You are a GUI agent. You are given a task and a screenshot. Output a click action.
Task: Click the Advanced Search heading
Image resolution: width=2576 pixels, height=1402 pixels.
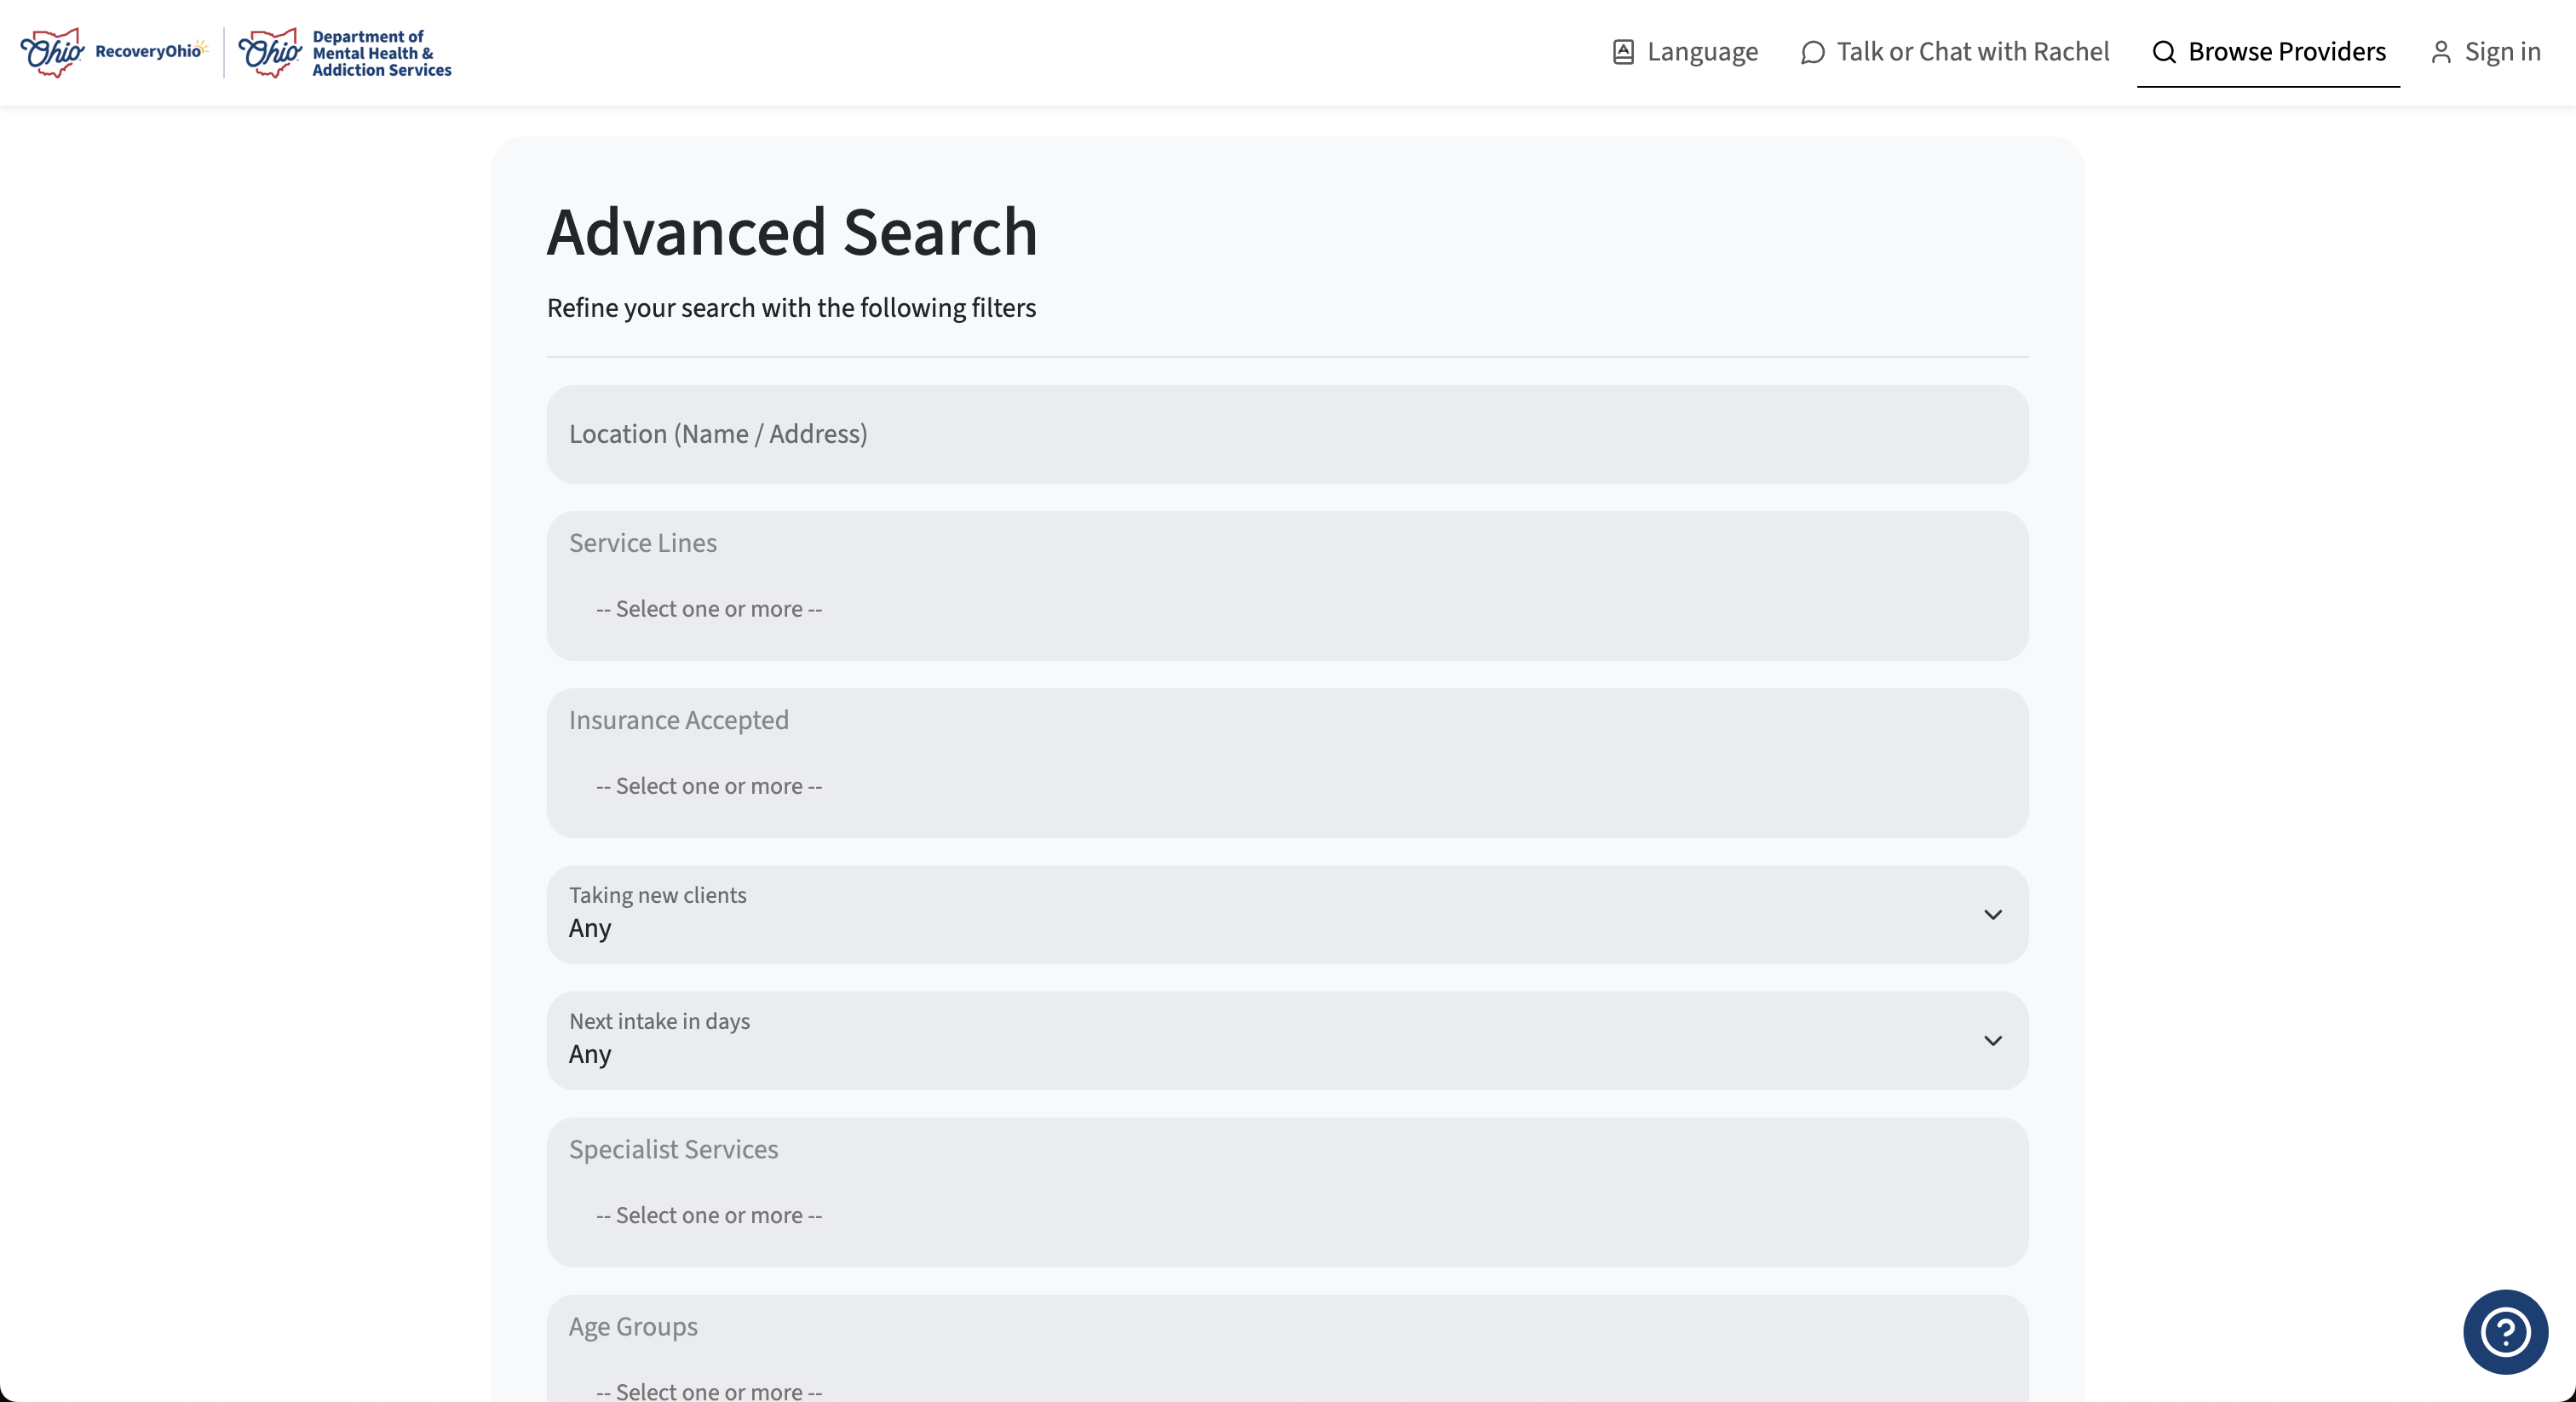pos(791,232)
